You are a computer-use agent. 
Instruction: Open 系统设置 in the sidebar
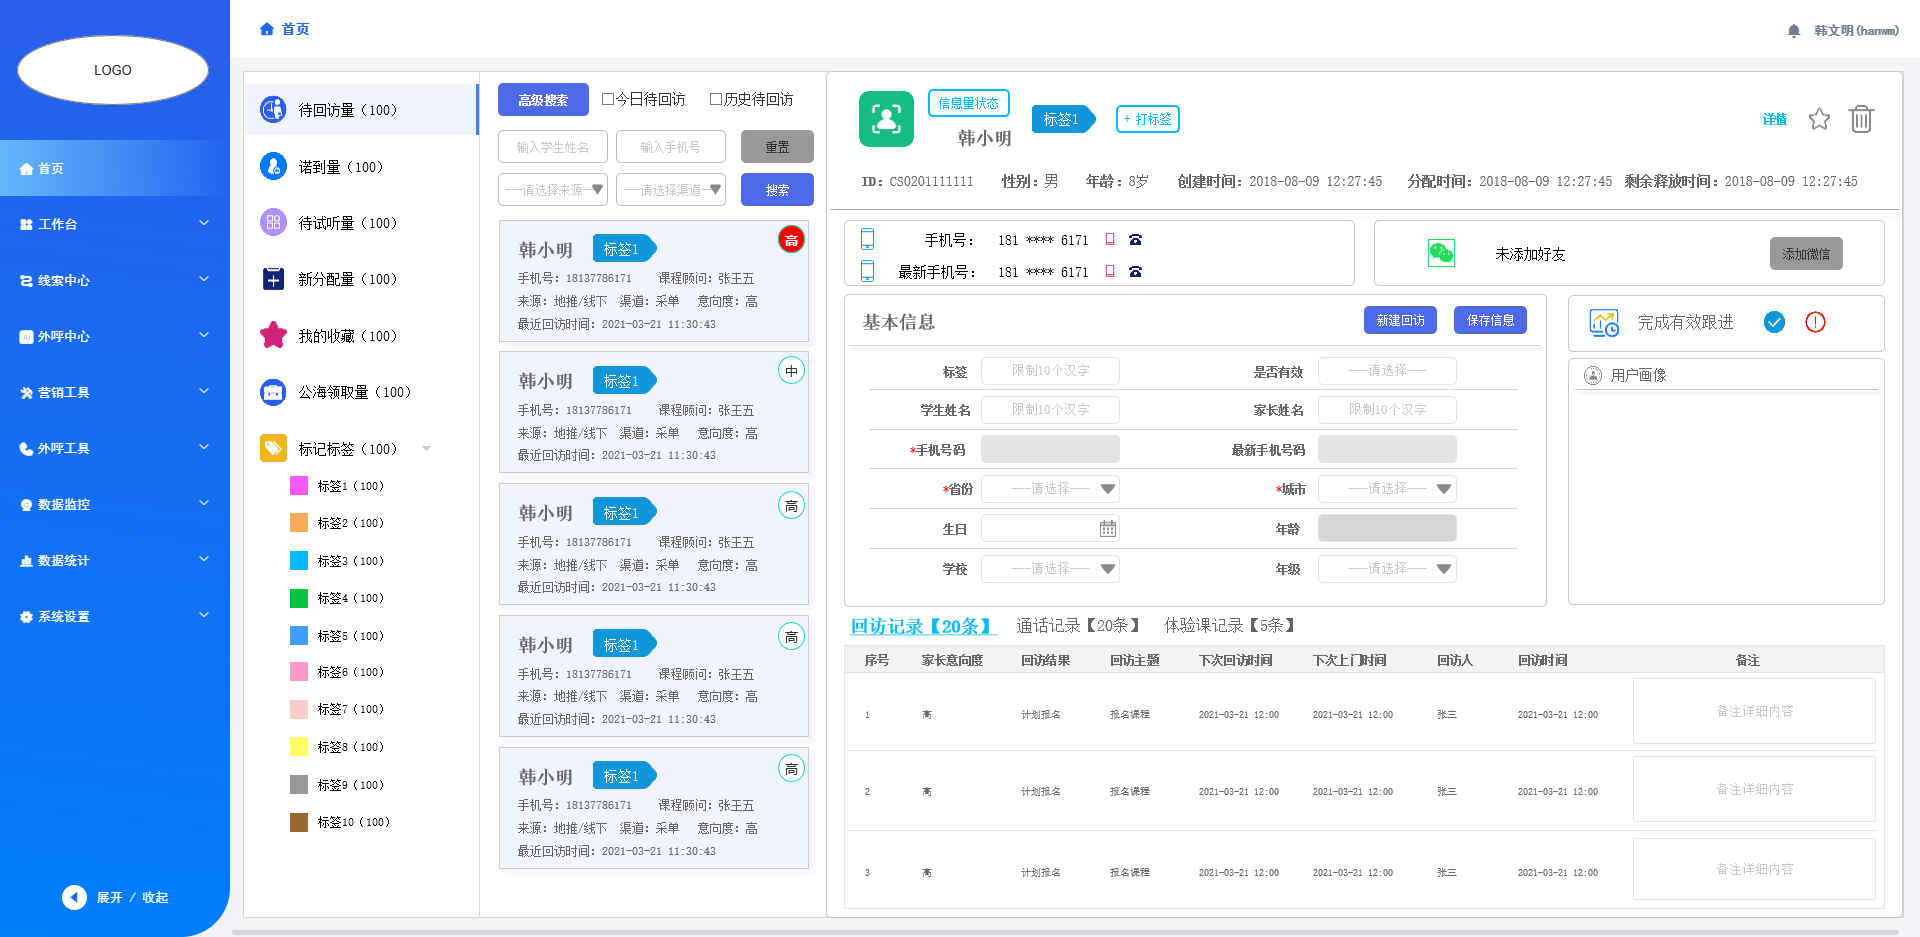115,616
